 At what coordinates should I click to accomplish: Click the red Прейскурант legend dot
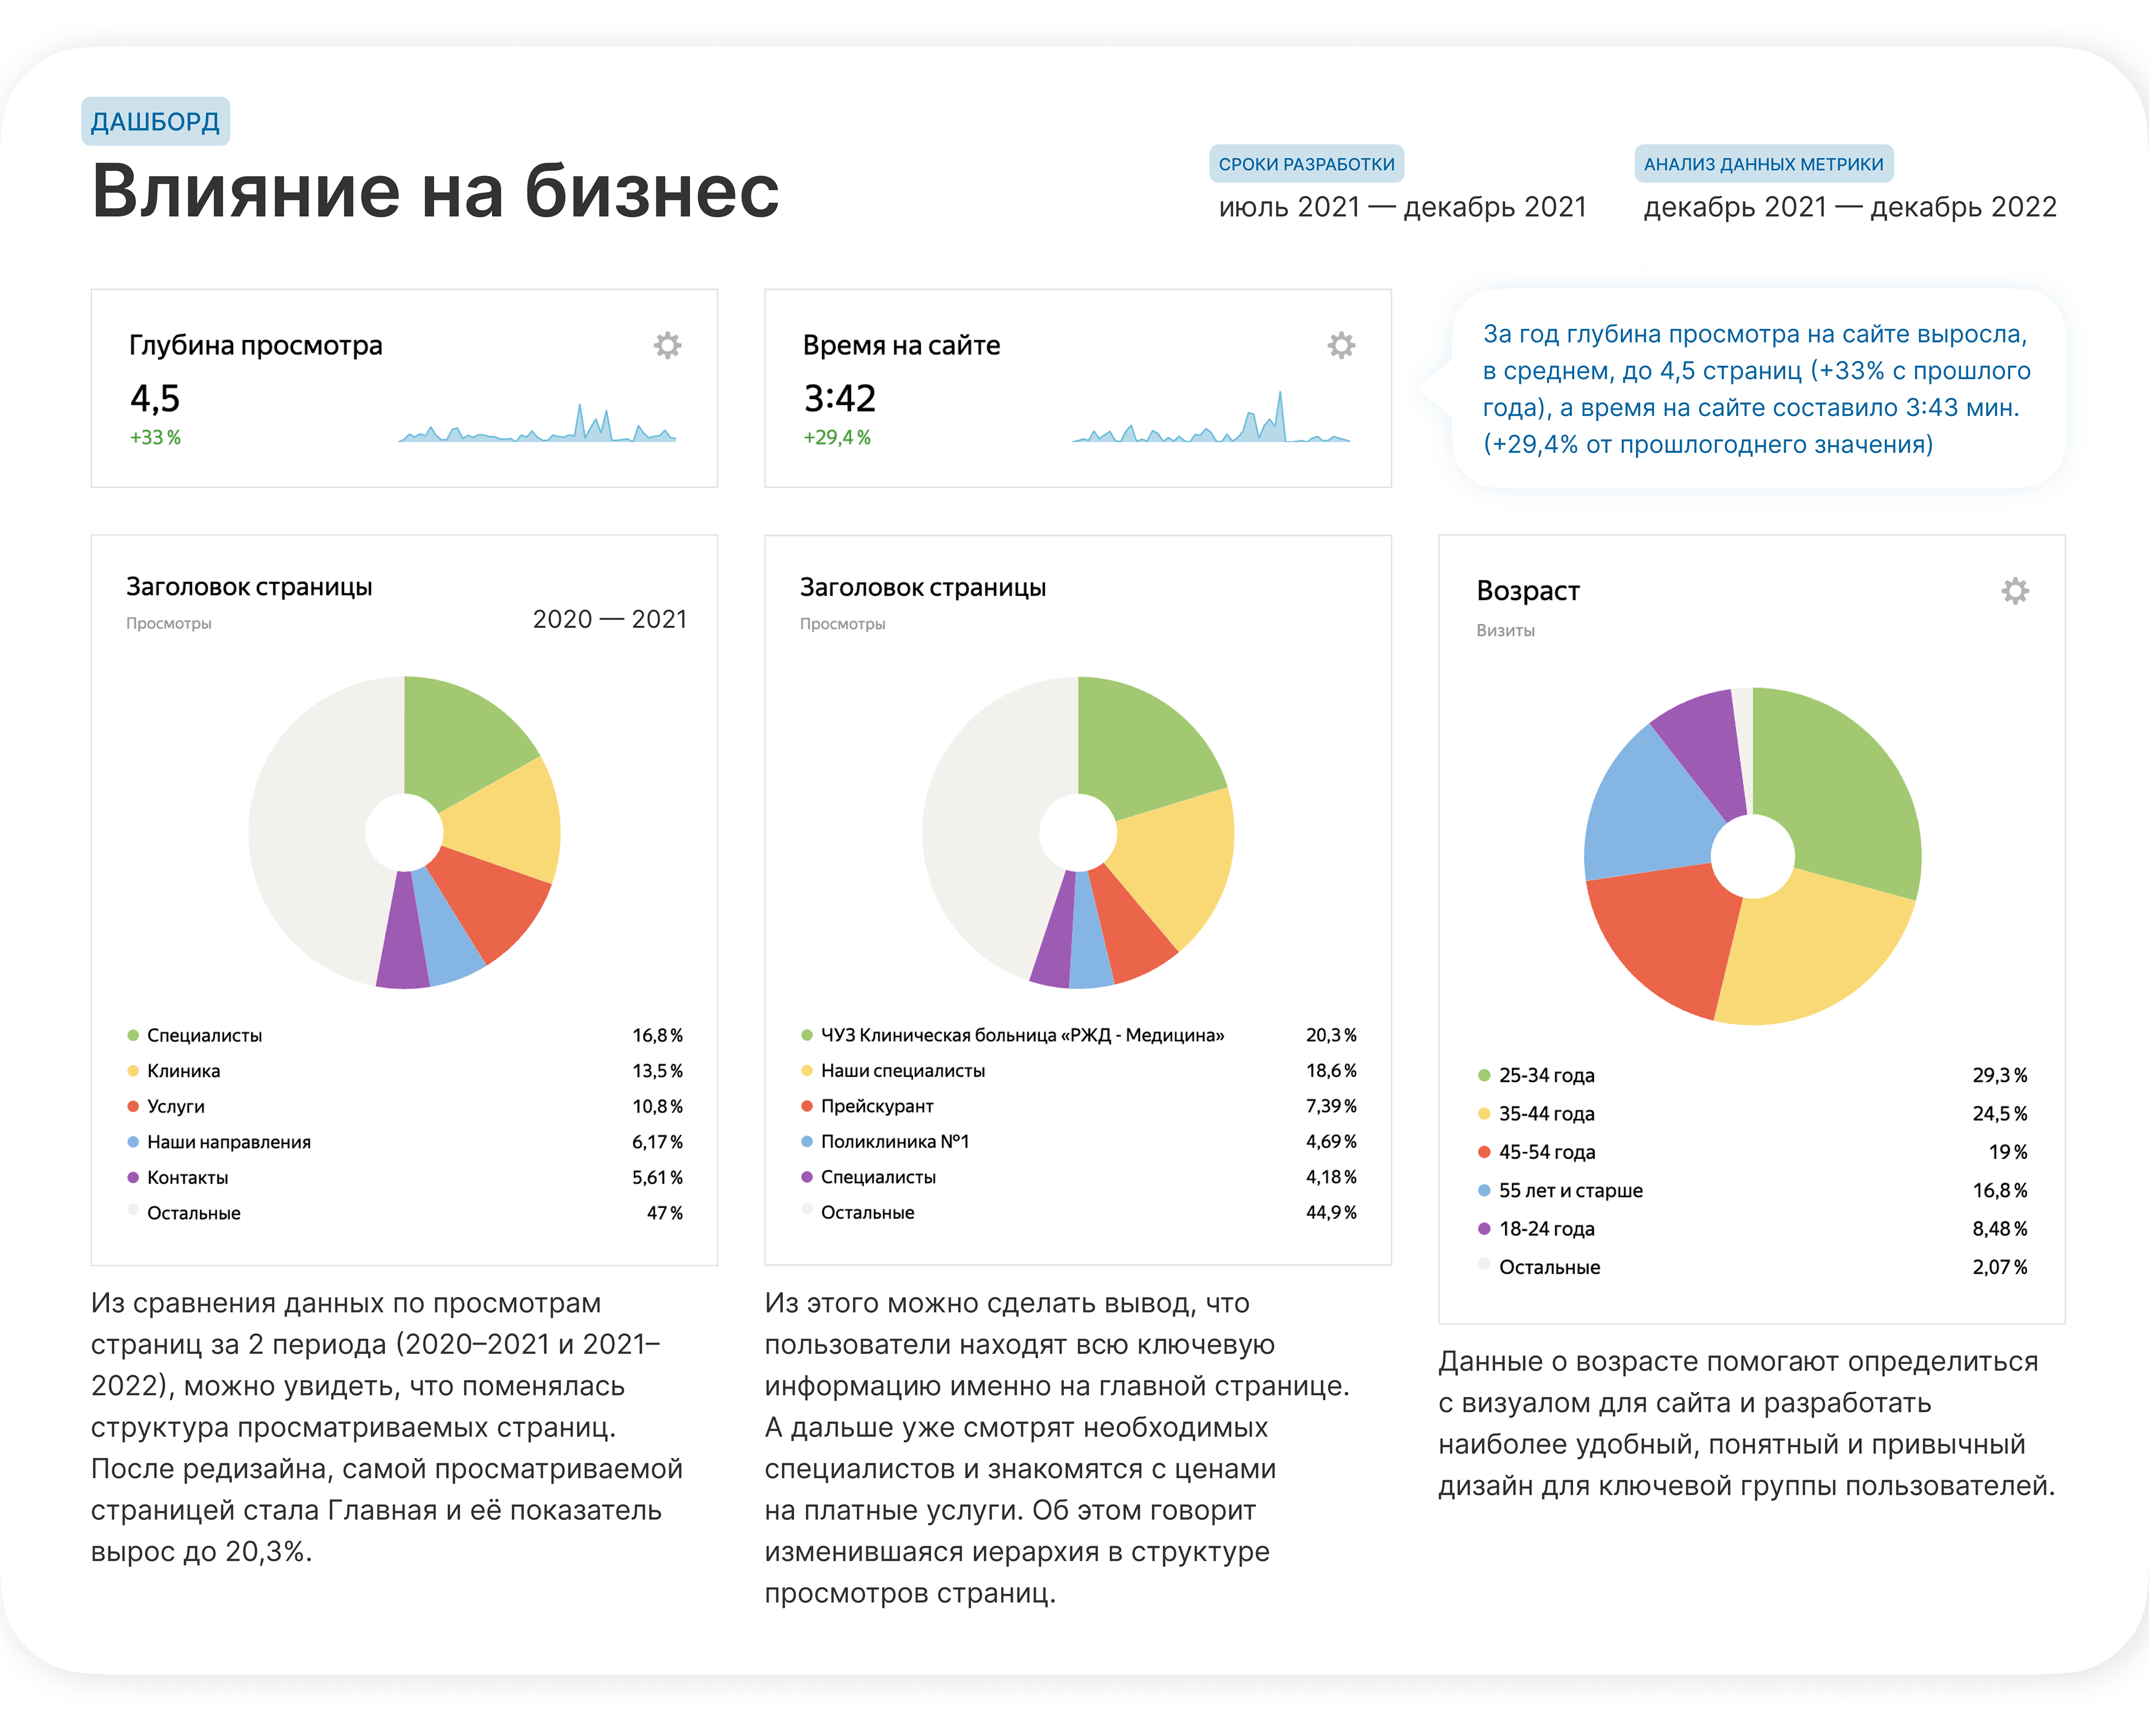(807, 1106)
